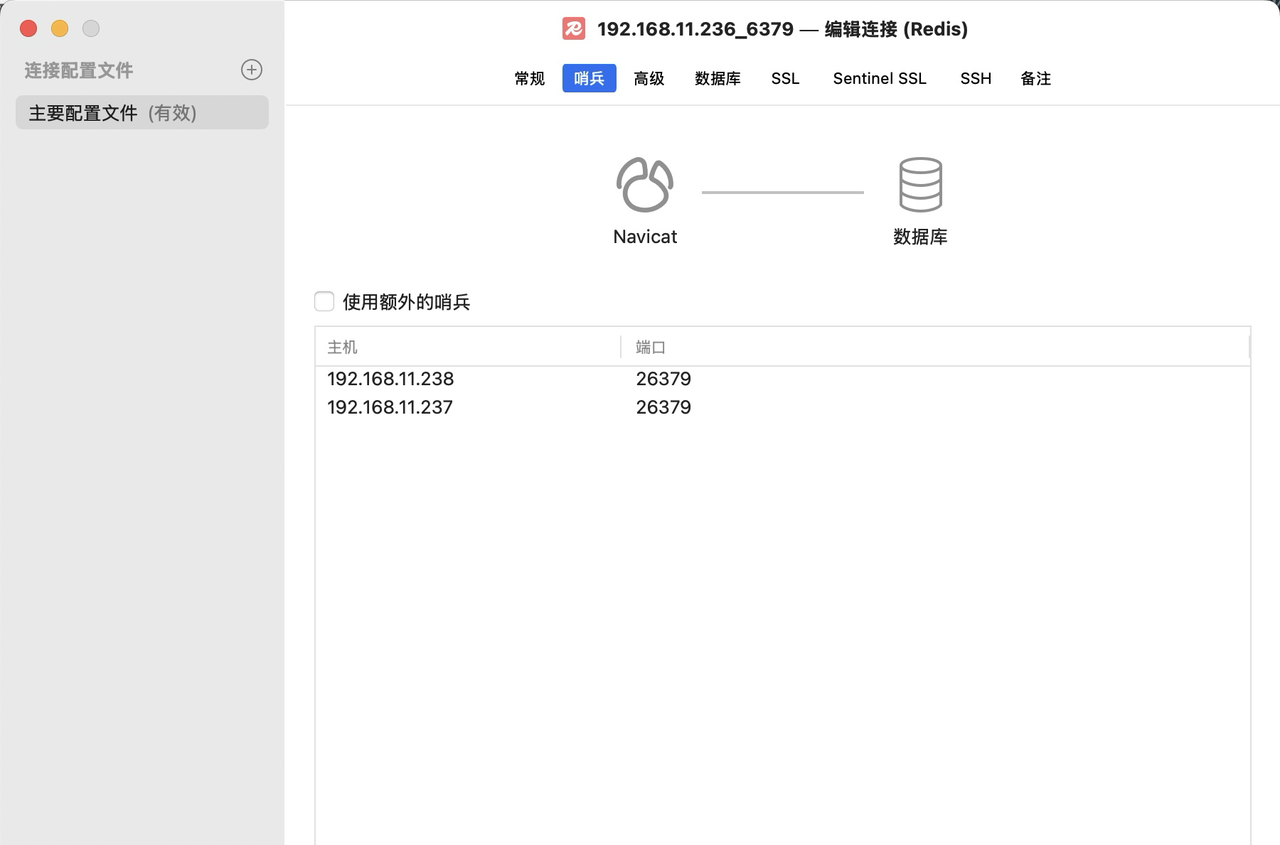
Task: Open the 备注 tab
Action: pyautogui.click(x=1036, y=78)
